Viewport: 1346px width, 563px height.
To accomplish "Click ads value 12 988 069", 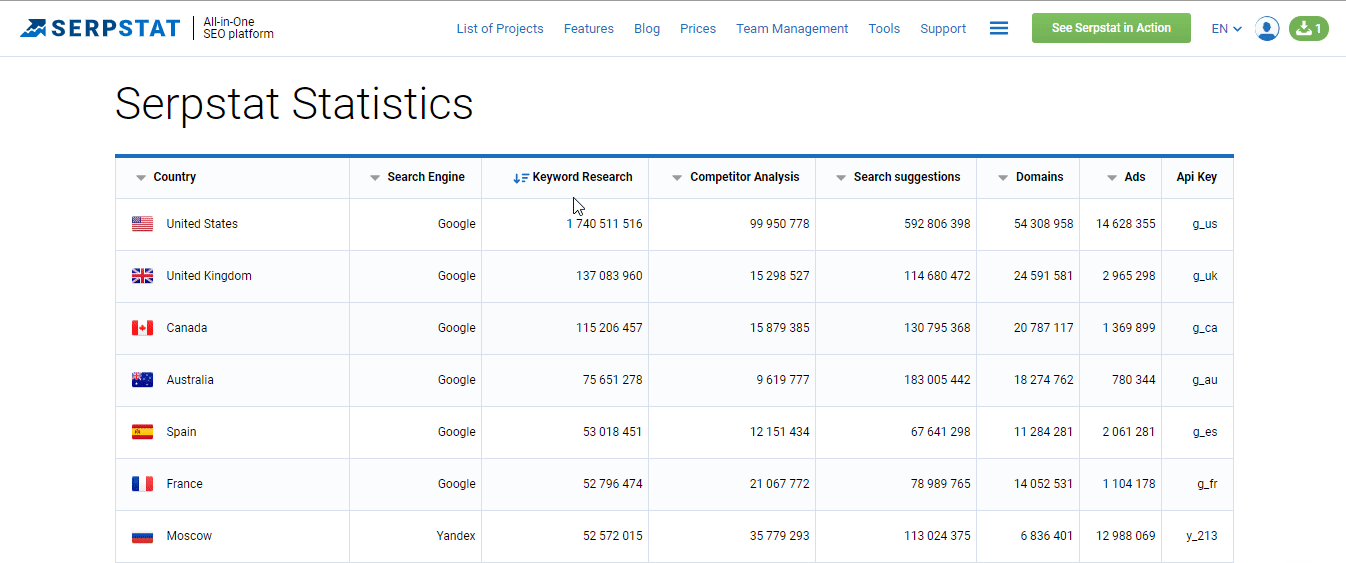I will click(1126, 536).
